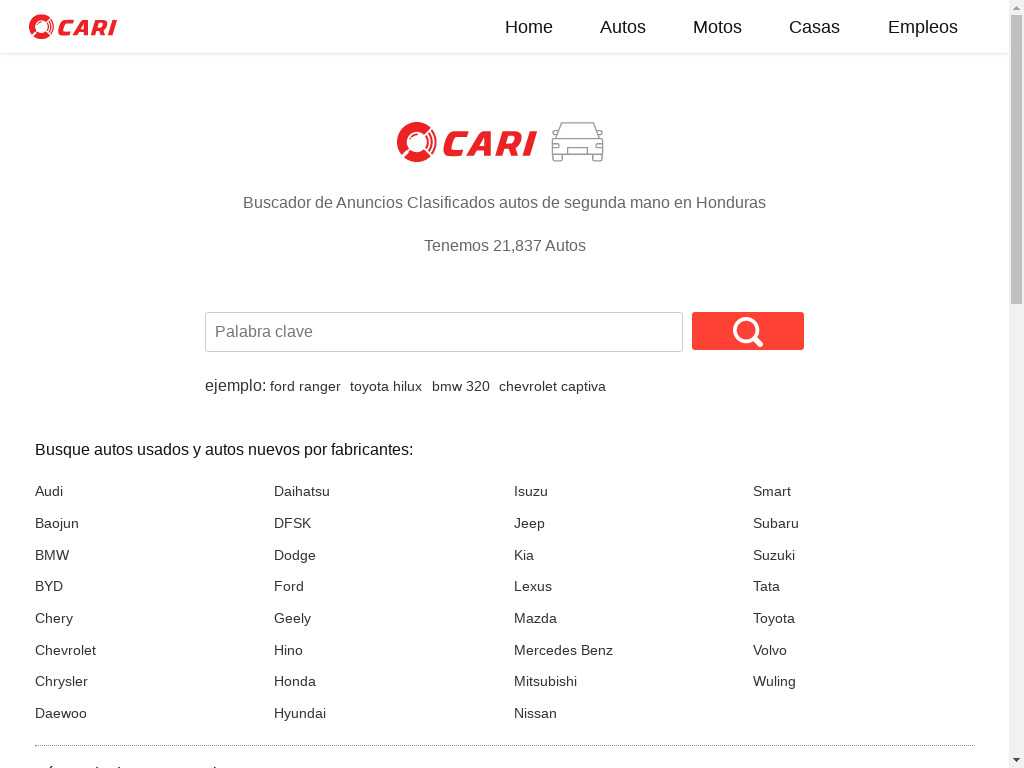This screenshot has height=768, width=1024.
Task: View Mitsubishi cars
Action: click(x=545, y=682)
